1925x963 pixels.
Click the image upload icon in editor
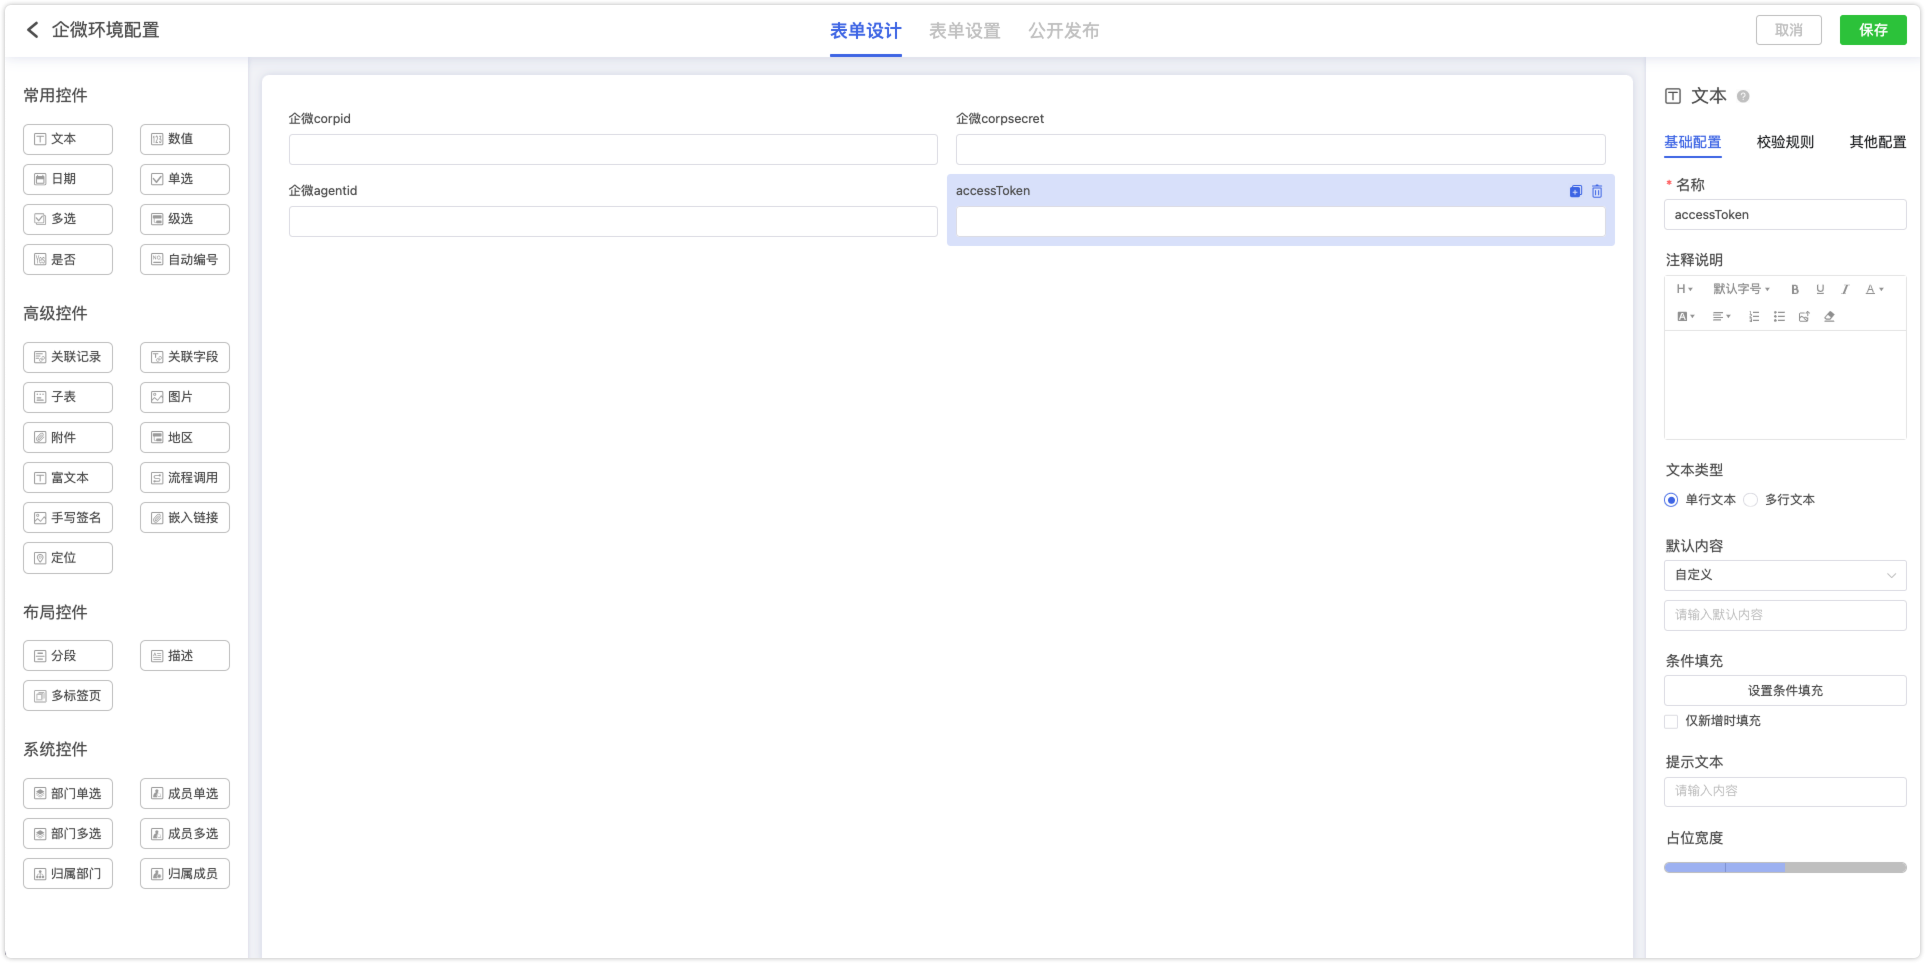1804,317
